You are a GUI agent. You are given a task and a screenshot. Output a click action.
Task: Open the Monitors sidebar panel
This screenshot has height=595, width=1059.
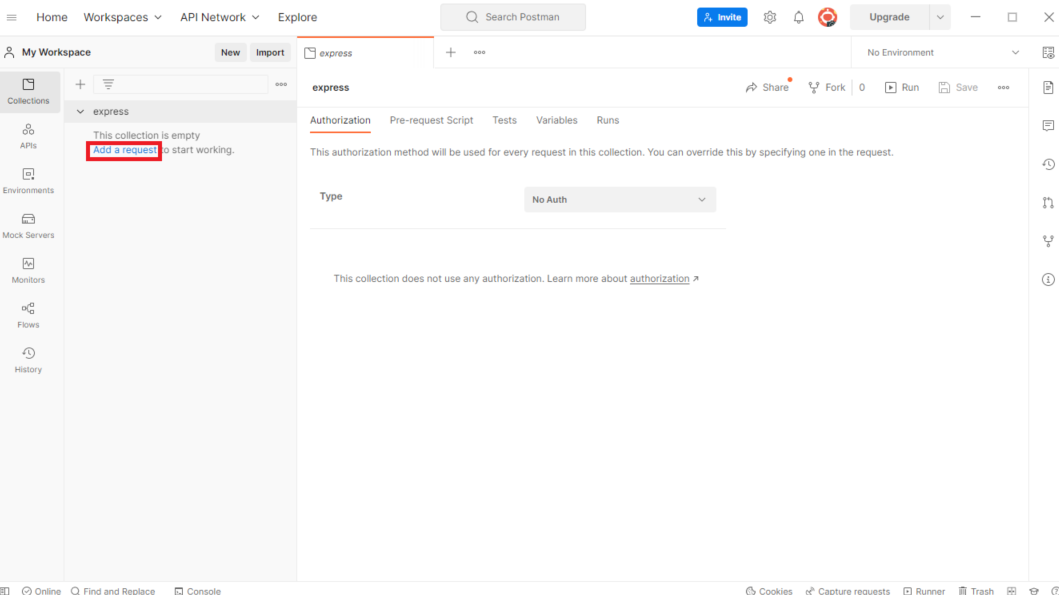coord(28,270)
